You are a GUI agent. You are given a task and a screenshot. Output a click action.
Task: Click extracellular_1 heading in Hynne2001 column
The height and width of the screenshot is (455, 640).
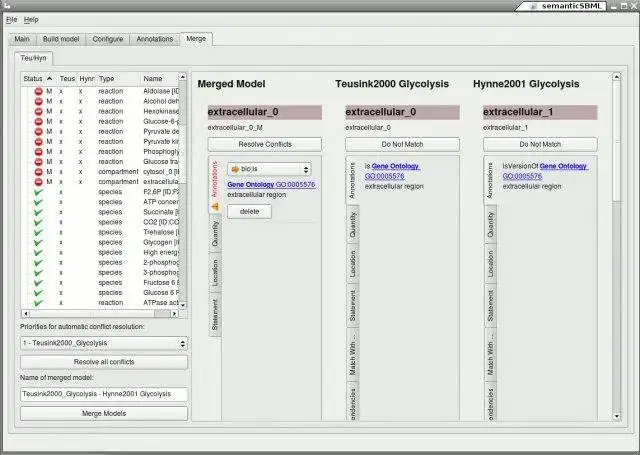(540, 112)
